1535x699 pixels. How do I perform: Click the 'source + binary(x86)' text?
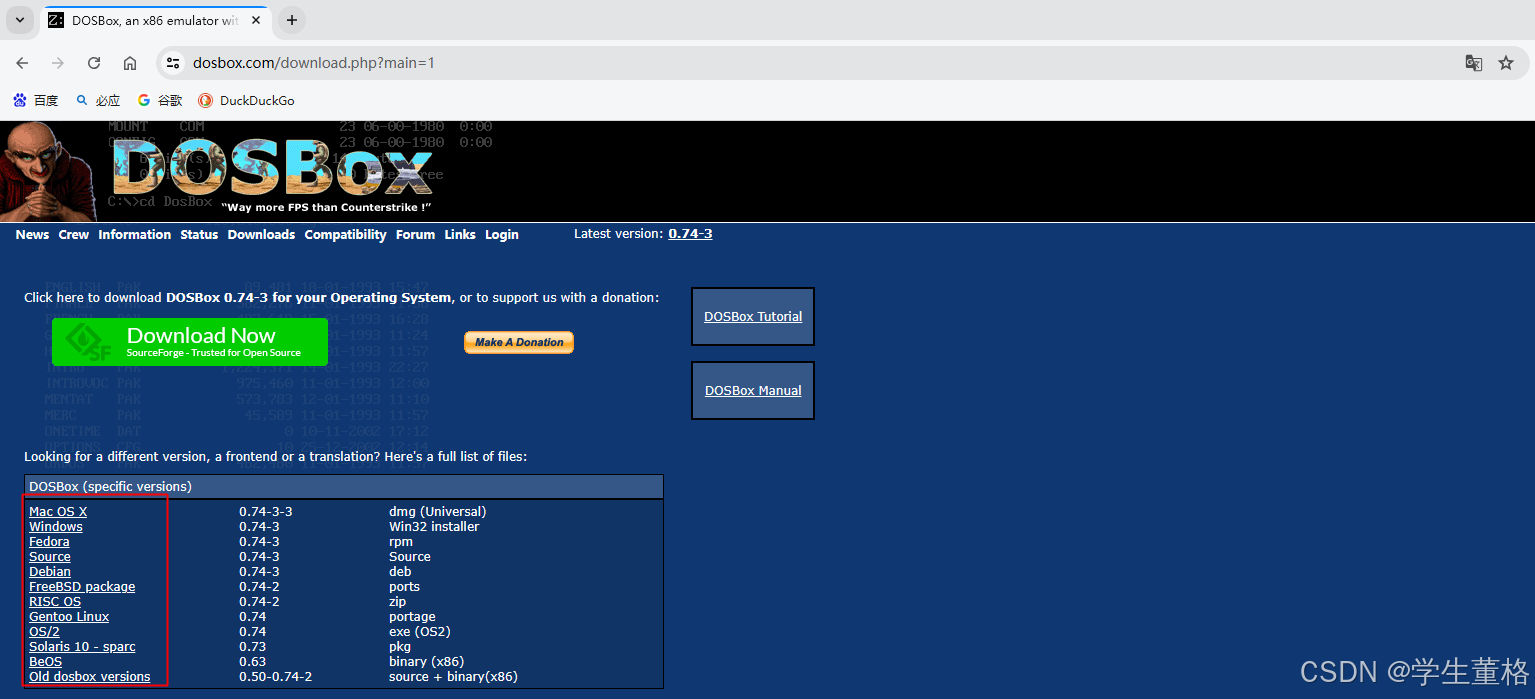(453, 676)
